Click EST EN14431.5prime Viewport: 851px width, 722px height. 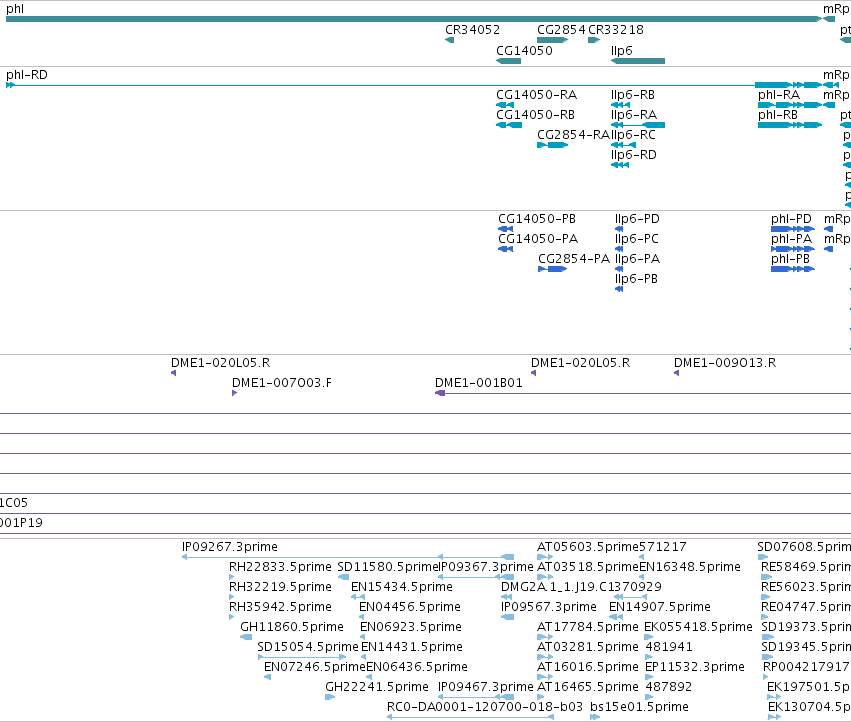[x=412, y=647]
